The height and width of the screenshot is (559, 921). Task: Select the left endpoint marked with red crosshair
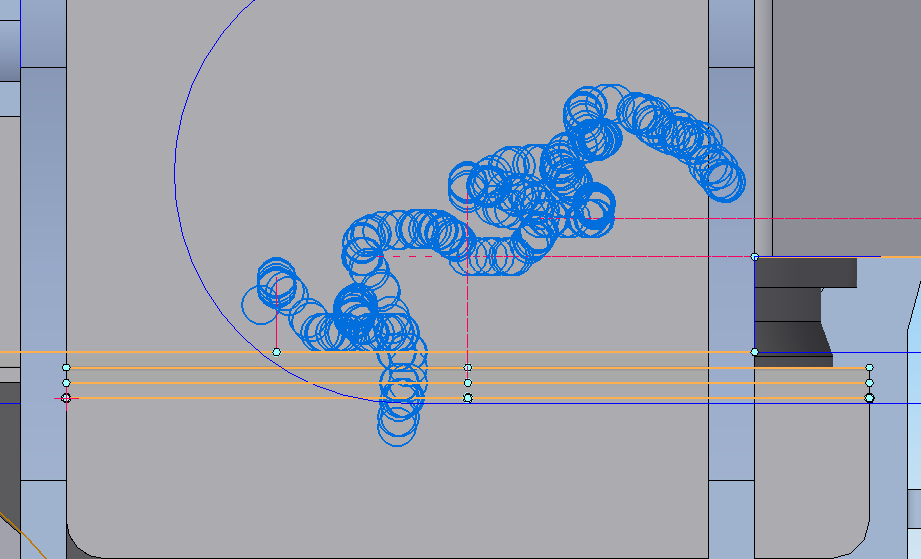click(66, 398)
